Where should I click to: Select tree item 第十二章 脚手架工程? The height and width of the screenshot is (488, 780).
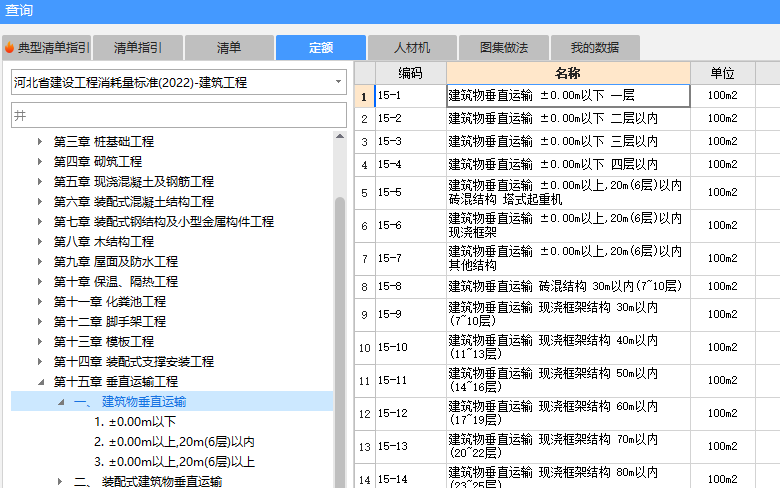coord(109,321)
